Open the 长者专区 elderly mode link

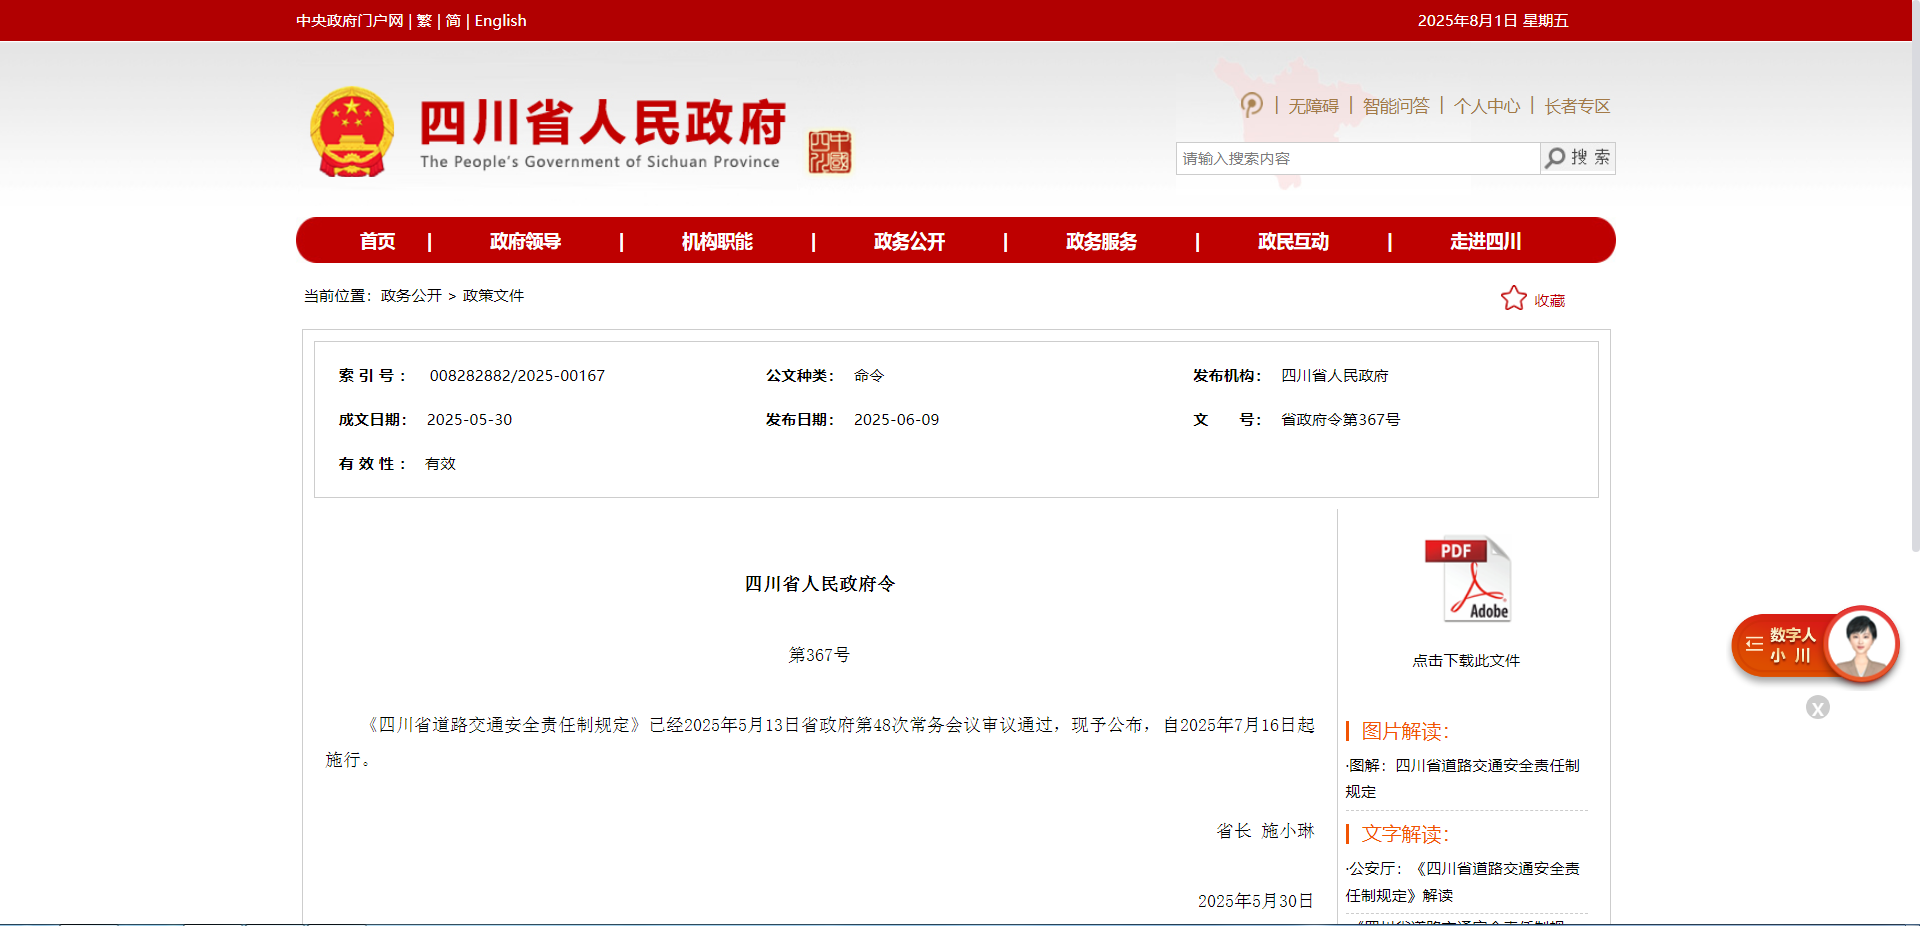tap(1576, 106)
